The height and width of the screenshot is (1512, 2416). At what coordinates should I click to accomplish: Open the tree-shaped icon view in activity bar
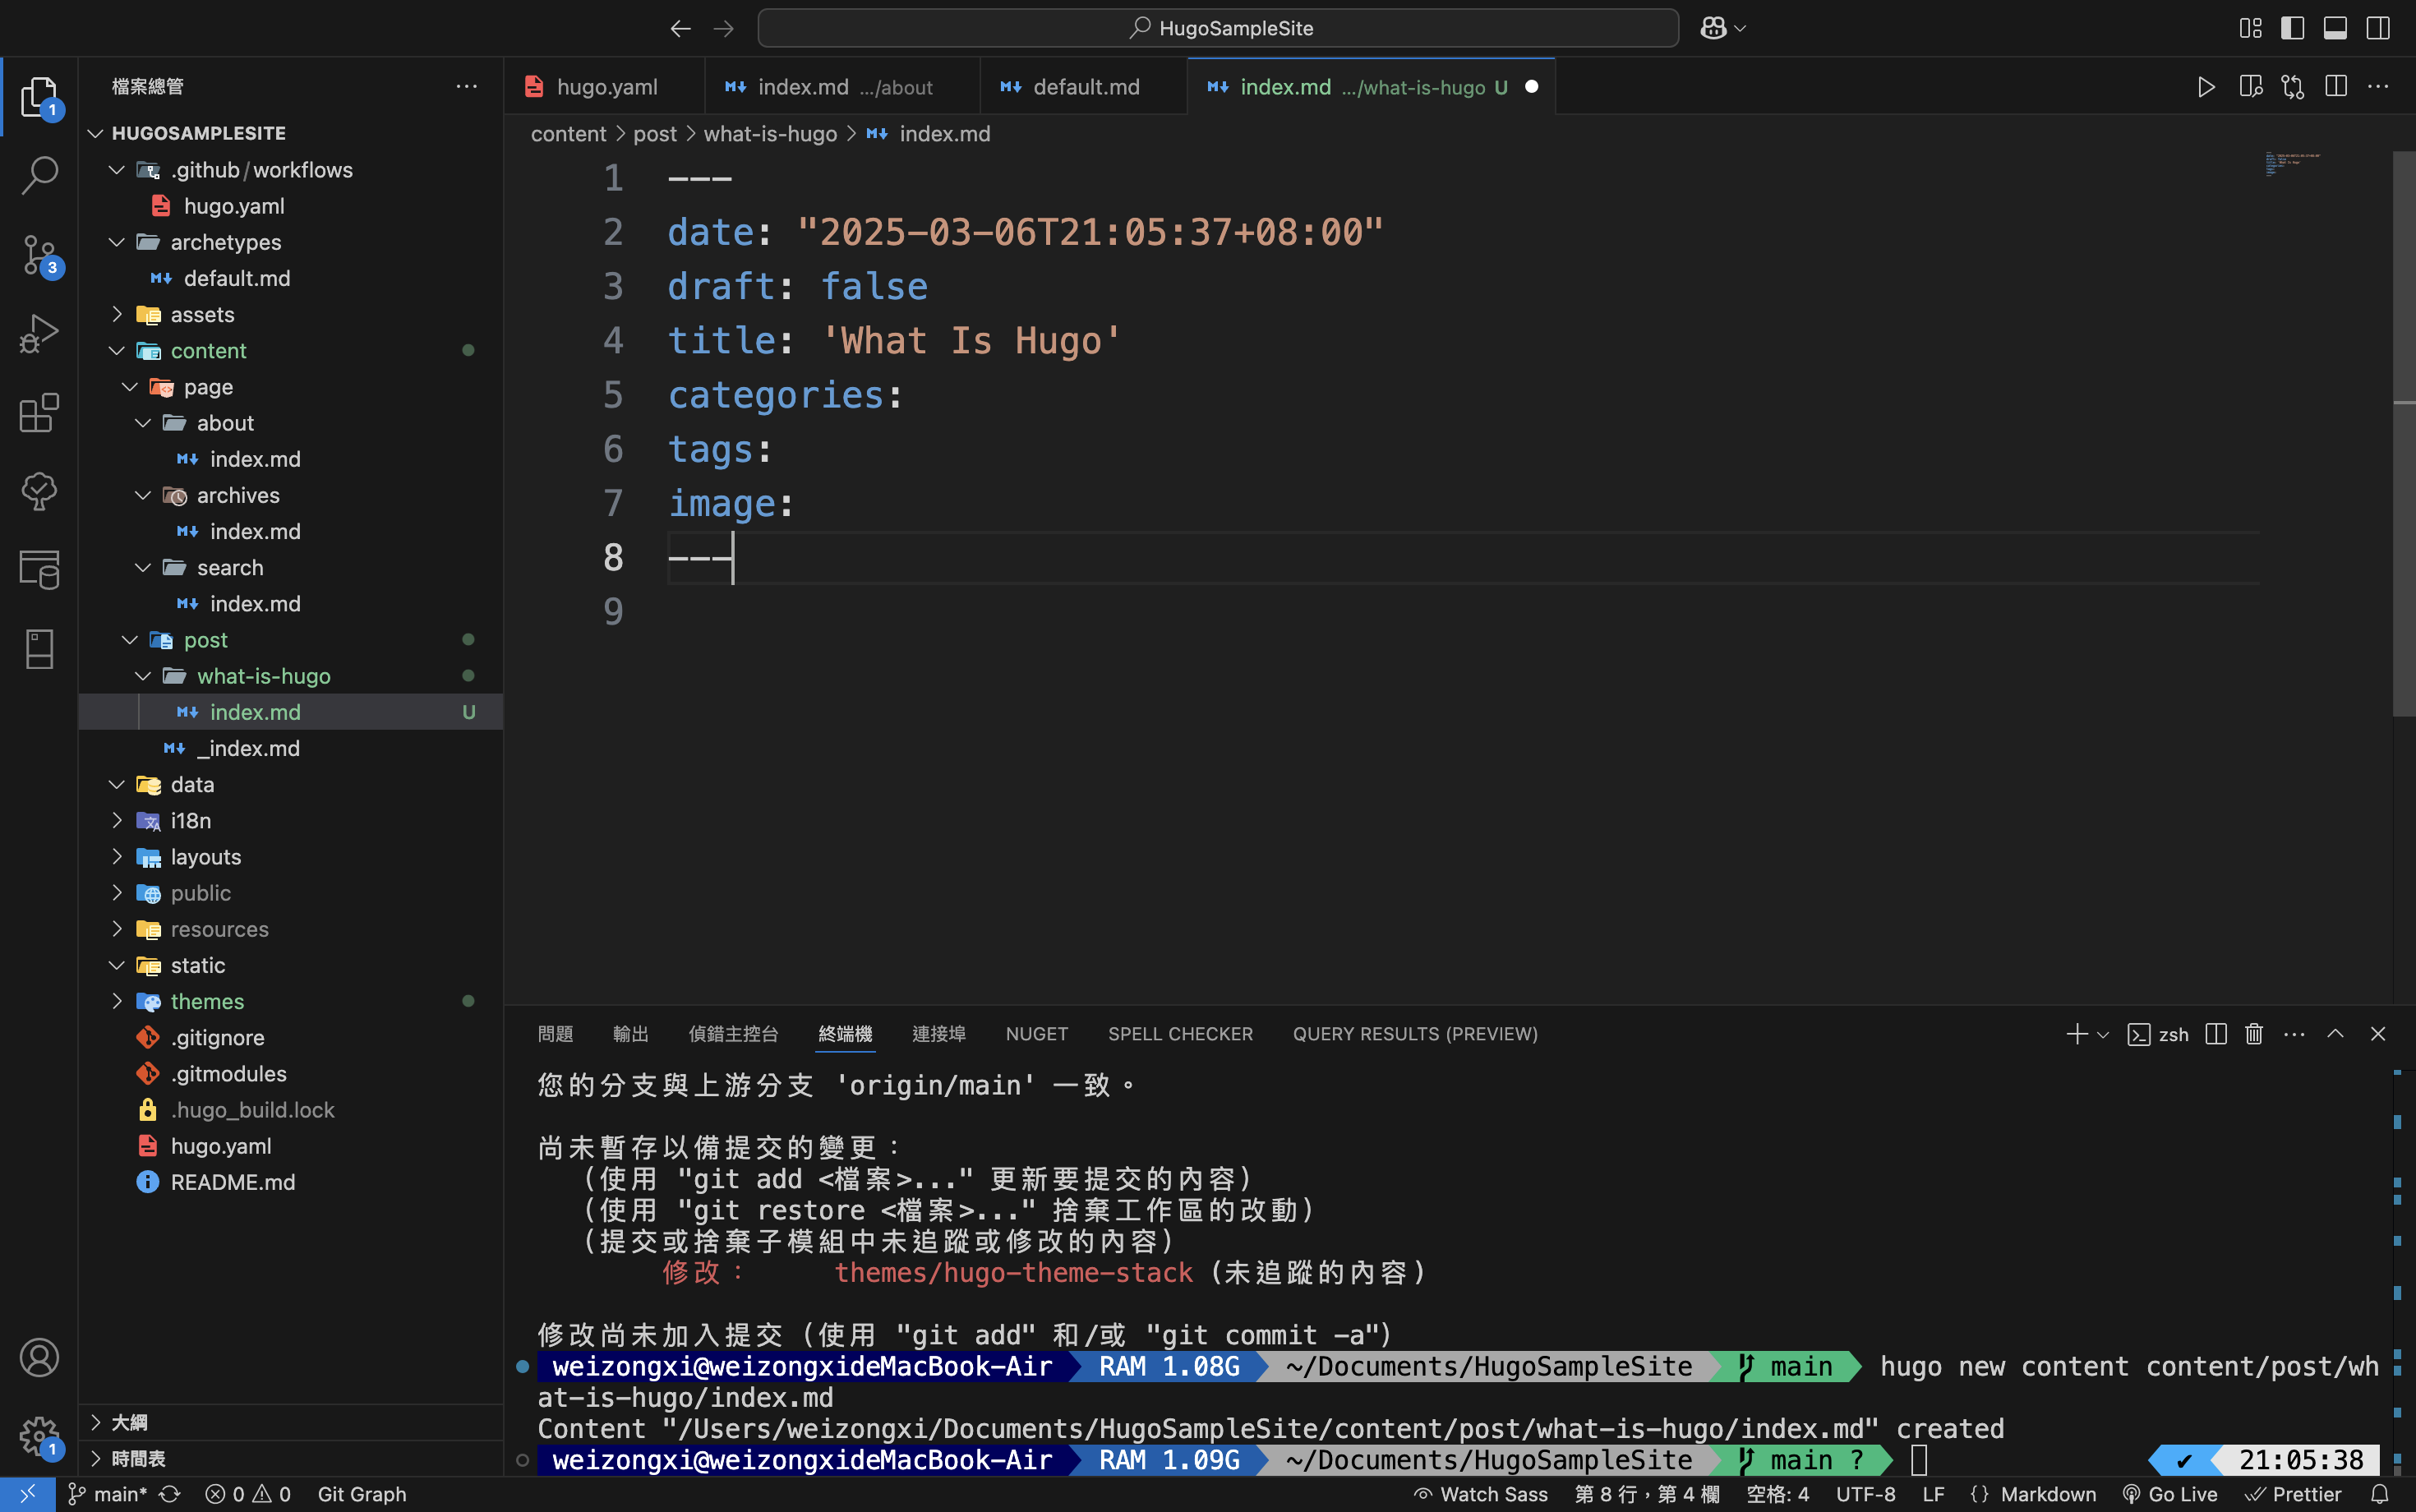[39, 491]
